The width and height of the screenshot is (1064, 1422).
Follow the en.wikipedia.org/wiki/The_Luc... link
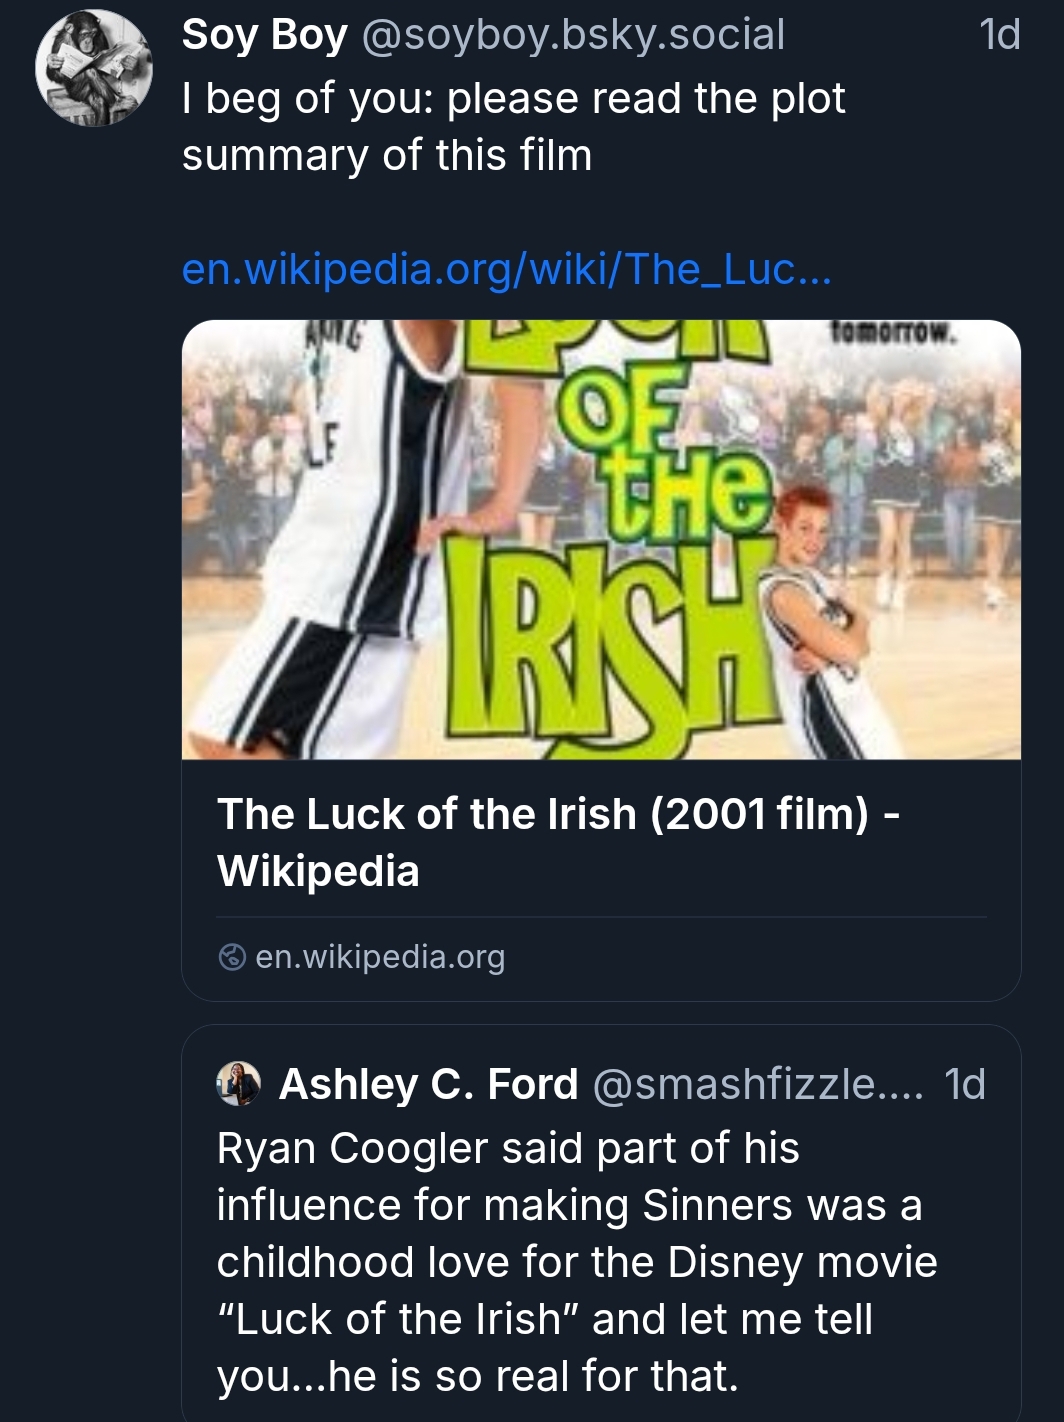point(506,269)
